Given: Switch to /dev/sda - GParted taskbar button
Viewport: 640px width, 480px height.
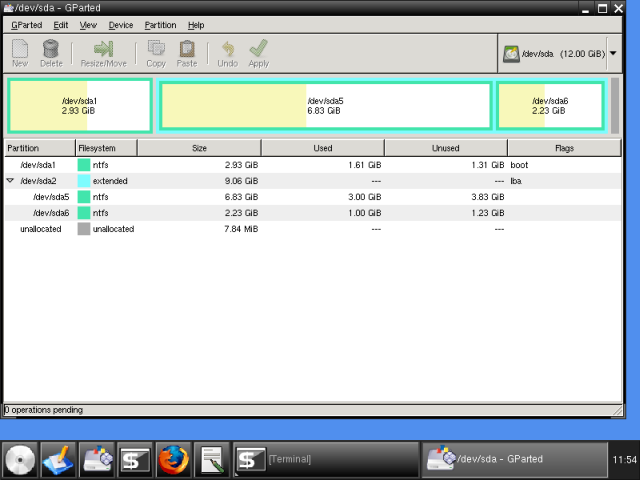Looking at the screenshot, I should tap(514, 460).
